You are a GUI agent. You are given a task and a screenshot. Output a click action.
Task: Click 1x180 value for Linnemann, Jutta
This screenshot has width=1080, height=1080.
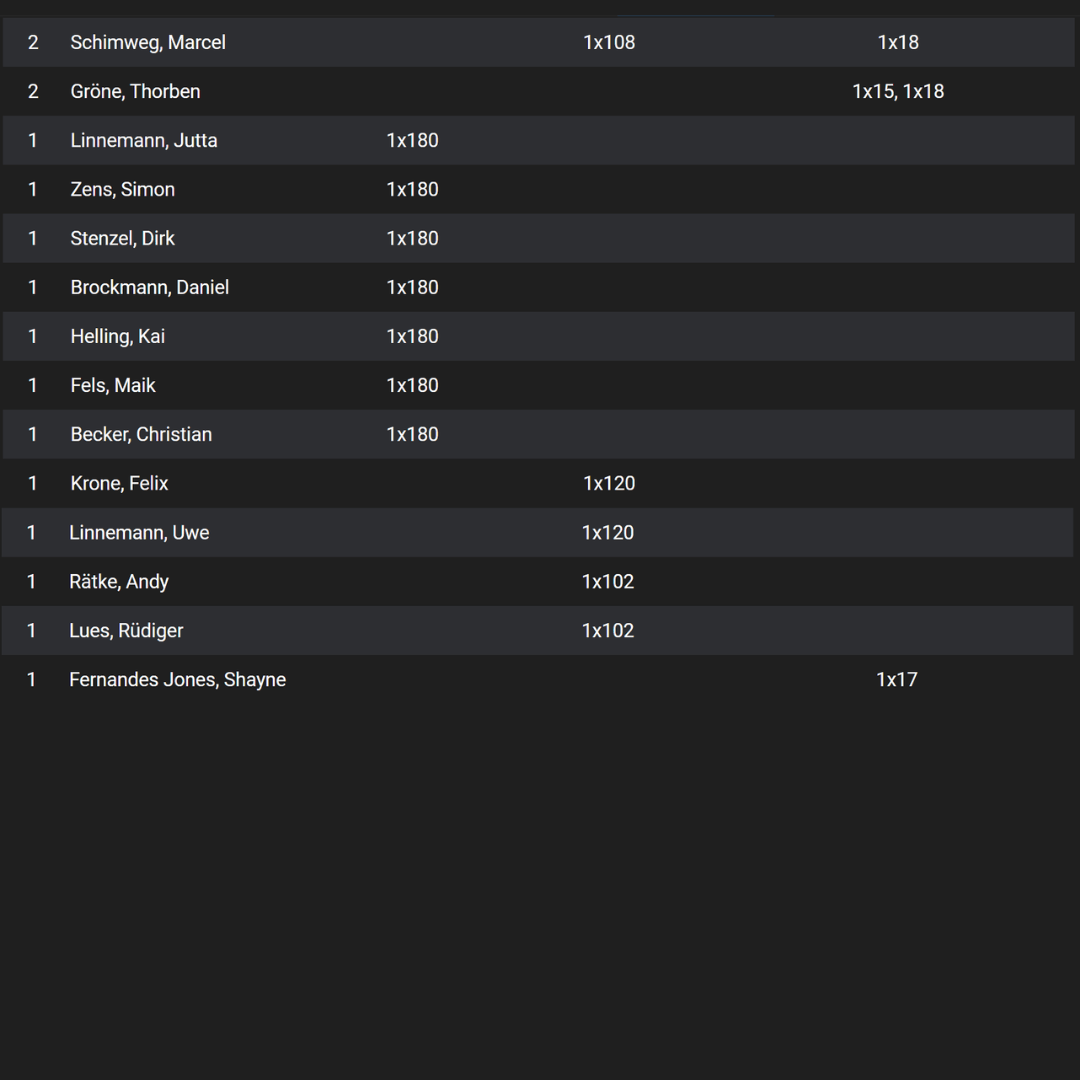tap(412, 141)
